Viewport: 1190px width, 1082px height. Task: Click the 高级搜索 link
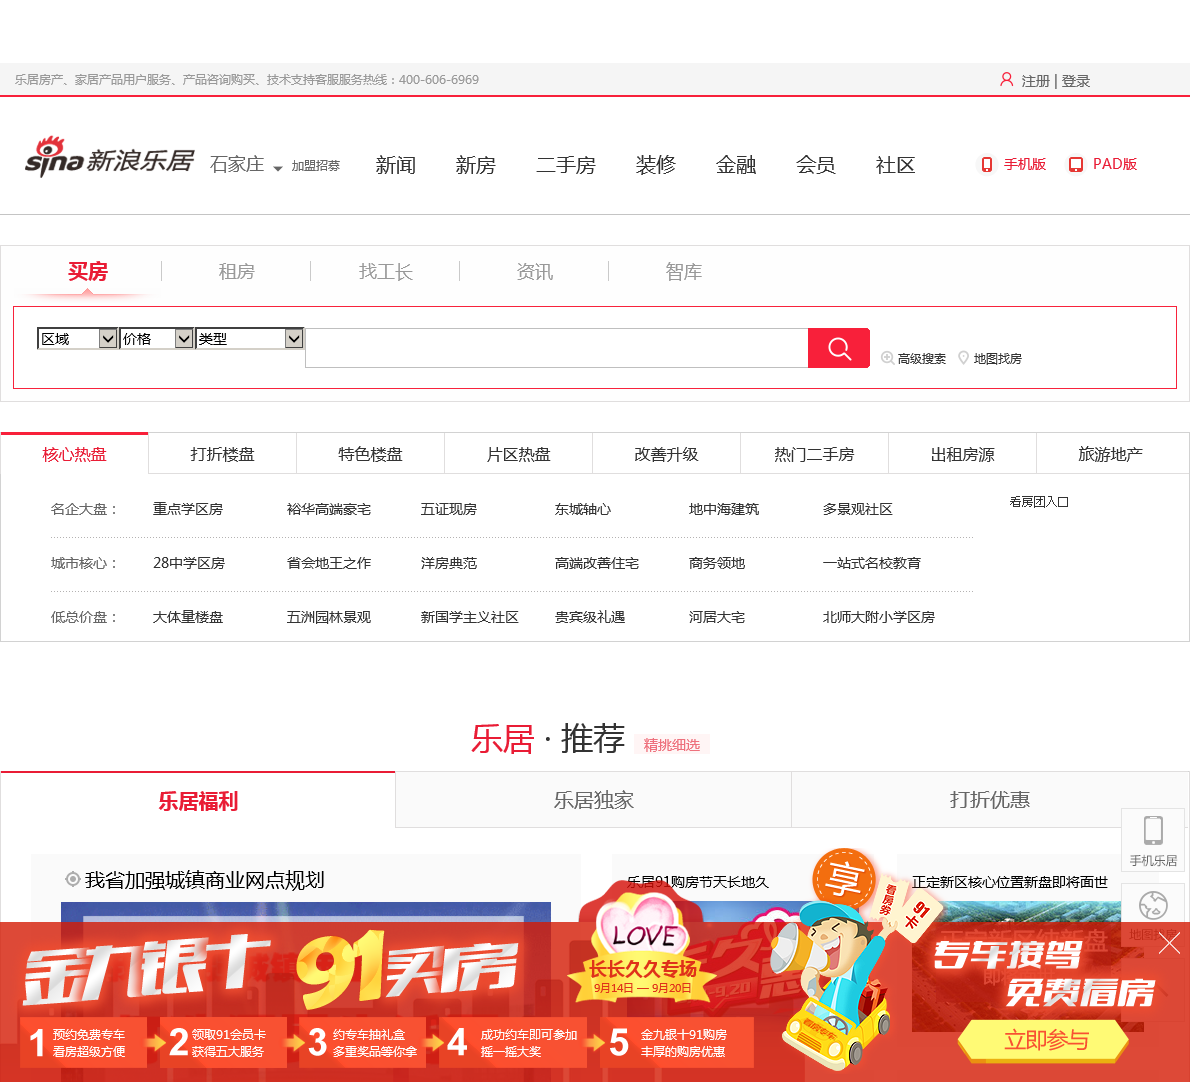(921, 358)
